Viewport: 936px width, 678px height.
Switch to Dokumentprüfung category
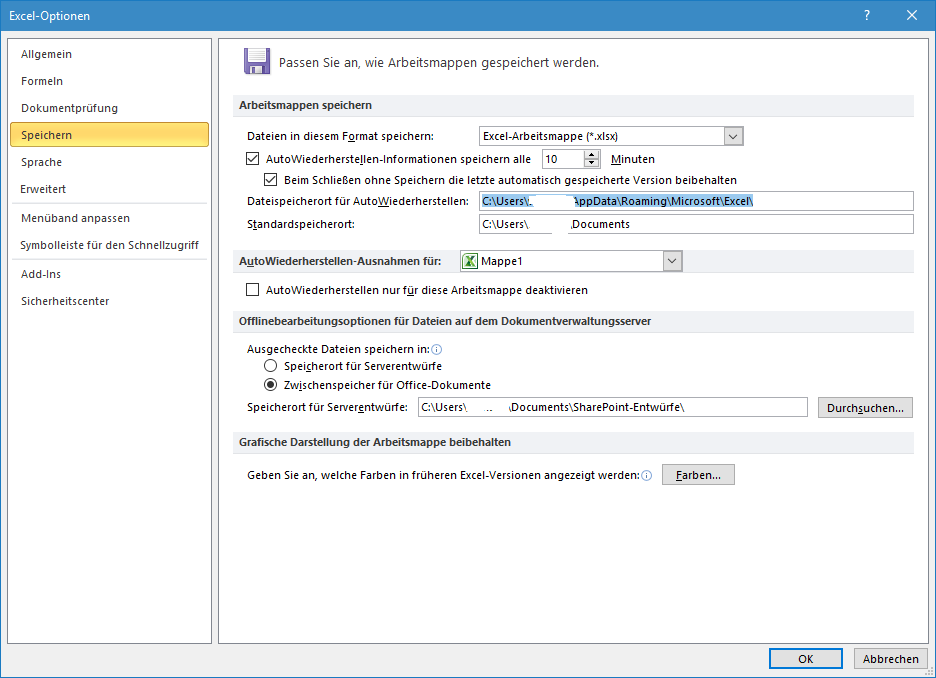(109, 108)
